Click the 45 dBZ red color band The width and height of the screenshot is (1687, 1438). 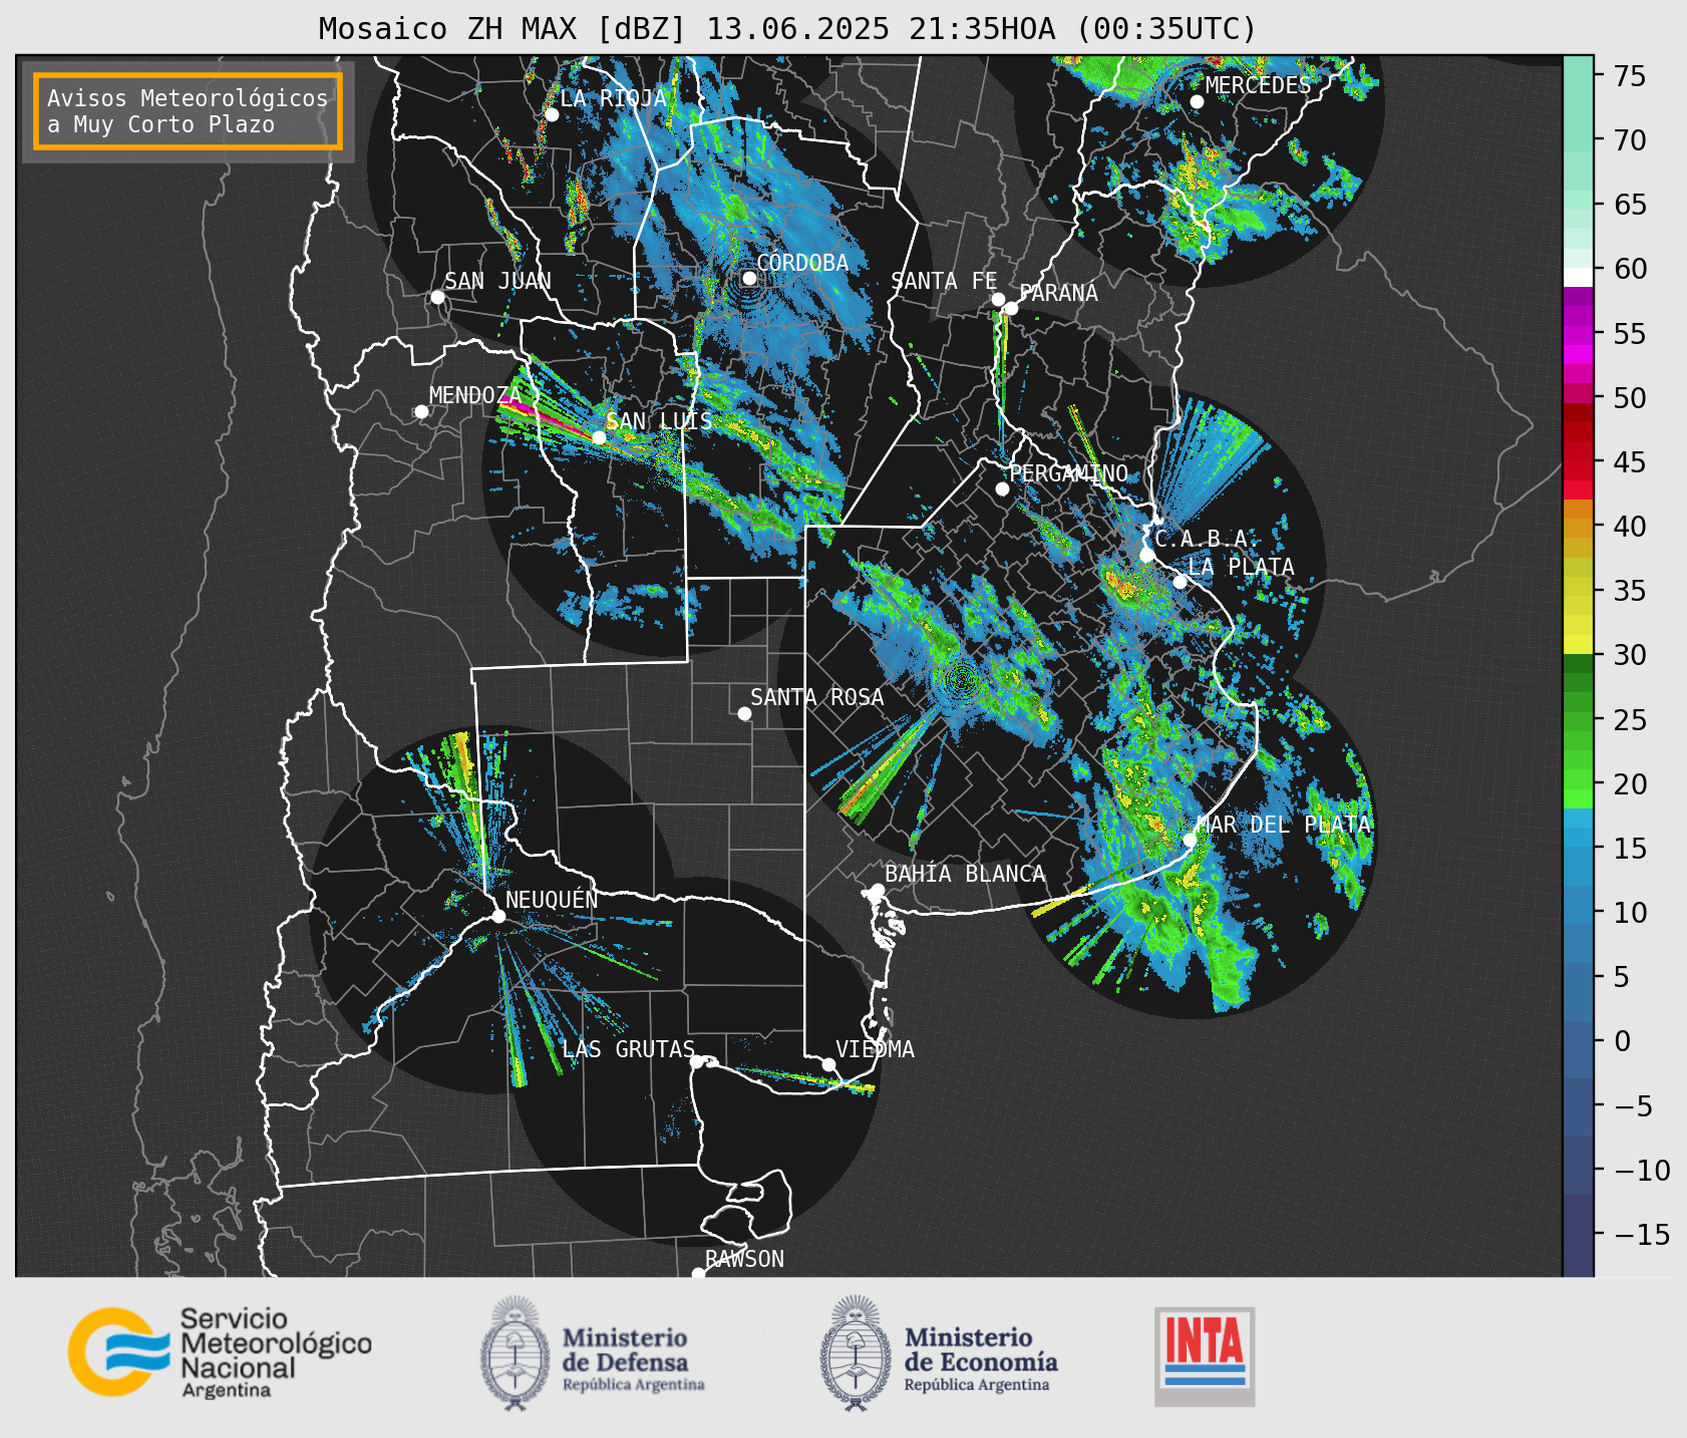pyautogui.click(x=1578, y=462)
